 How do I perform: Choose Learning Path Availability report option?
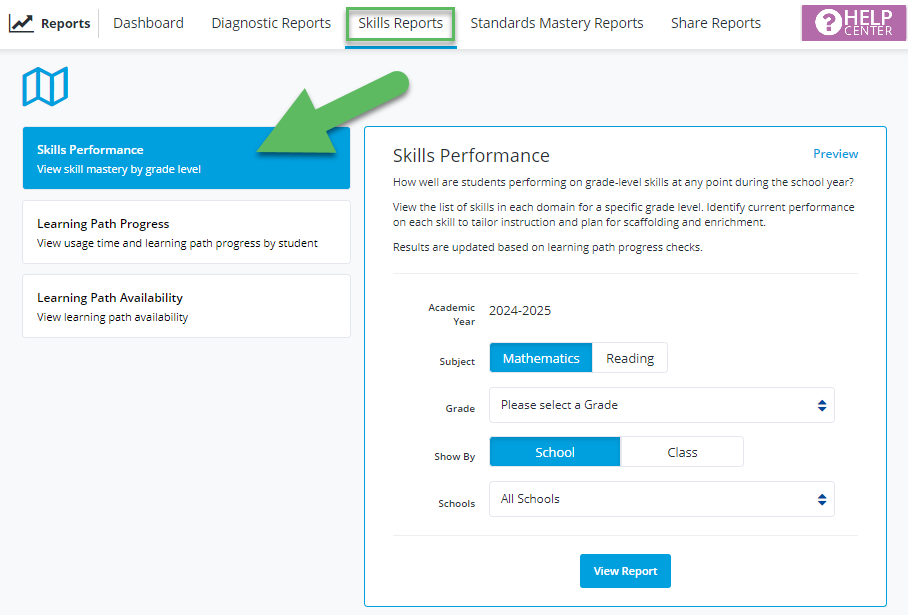(186, 306)
